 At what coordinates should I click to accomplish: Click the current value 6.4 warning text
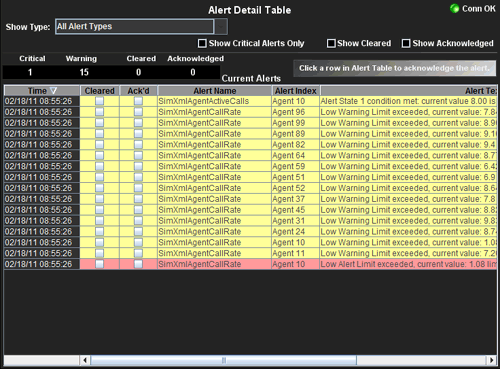(x=408, y=166)
